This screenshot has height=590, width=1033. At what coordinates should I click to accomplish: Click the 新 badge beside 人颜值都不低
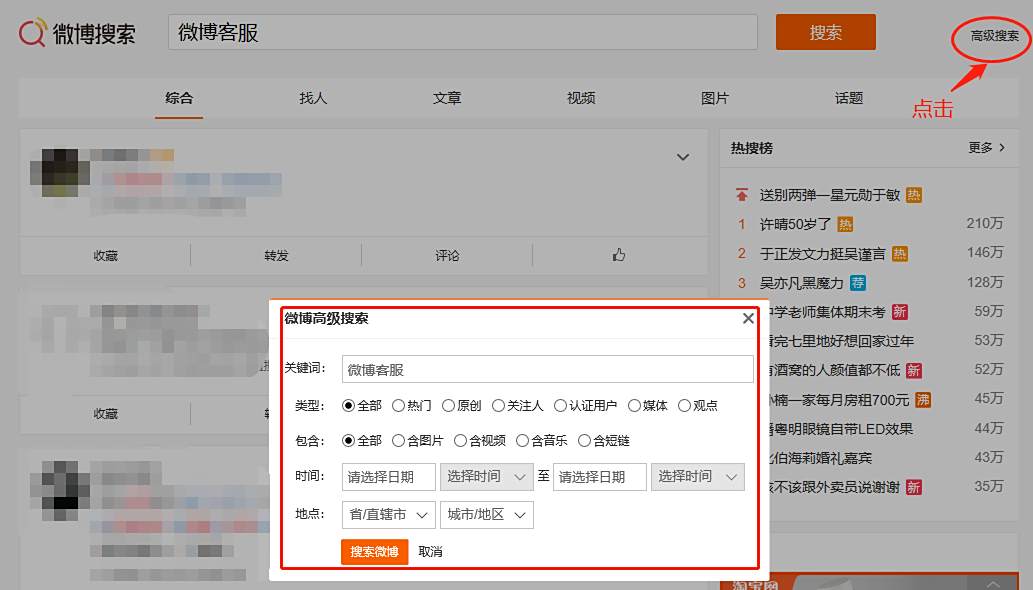point(914,371)
